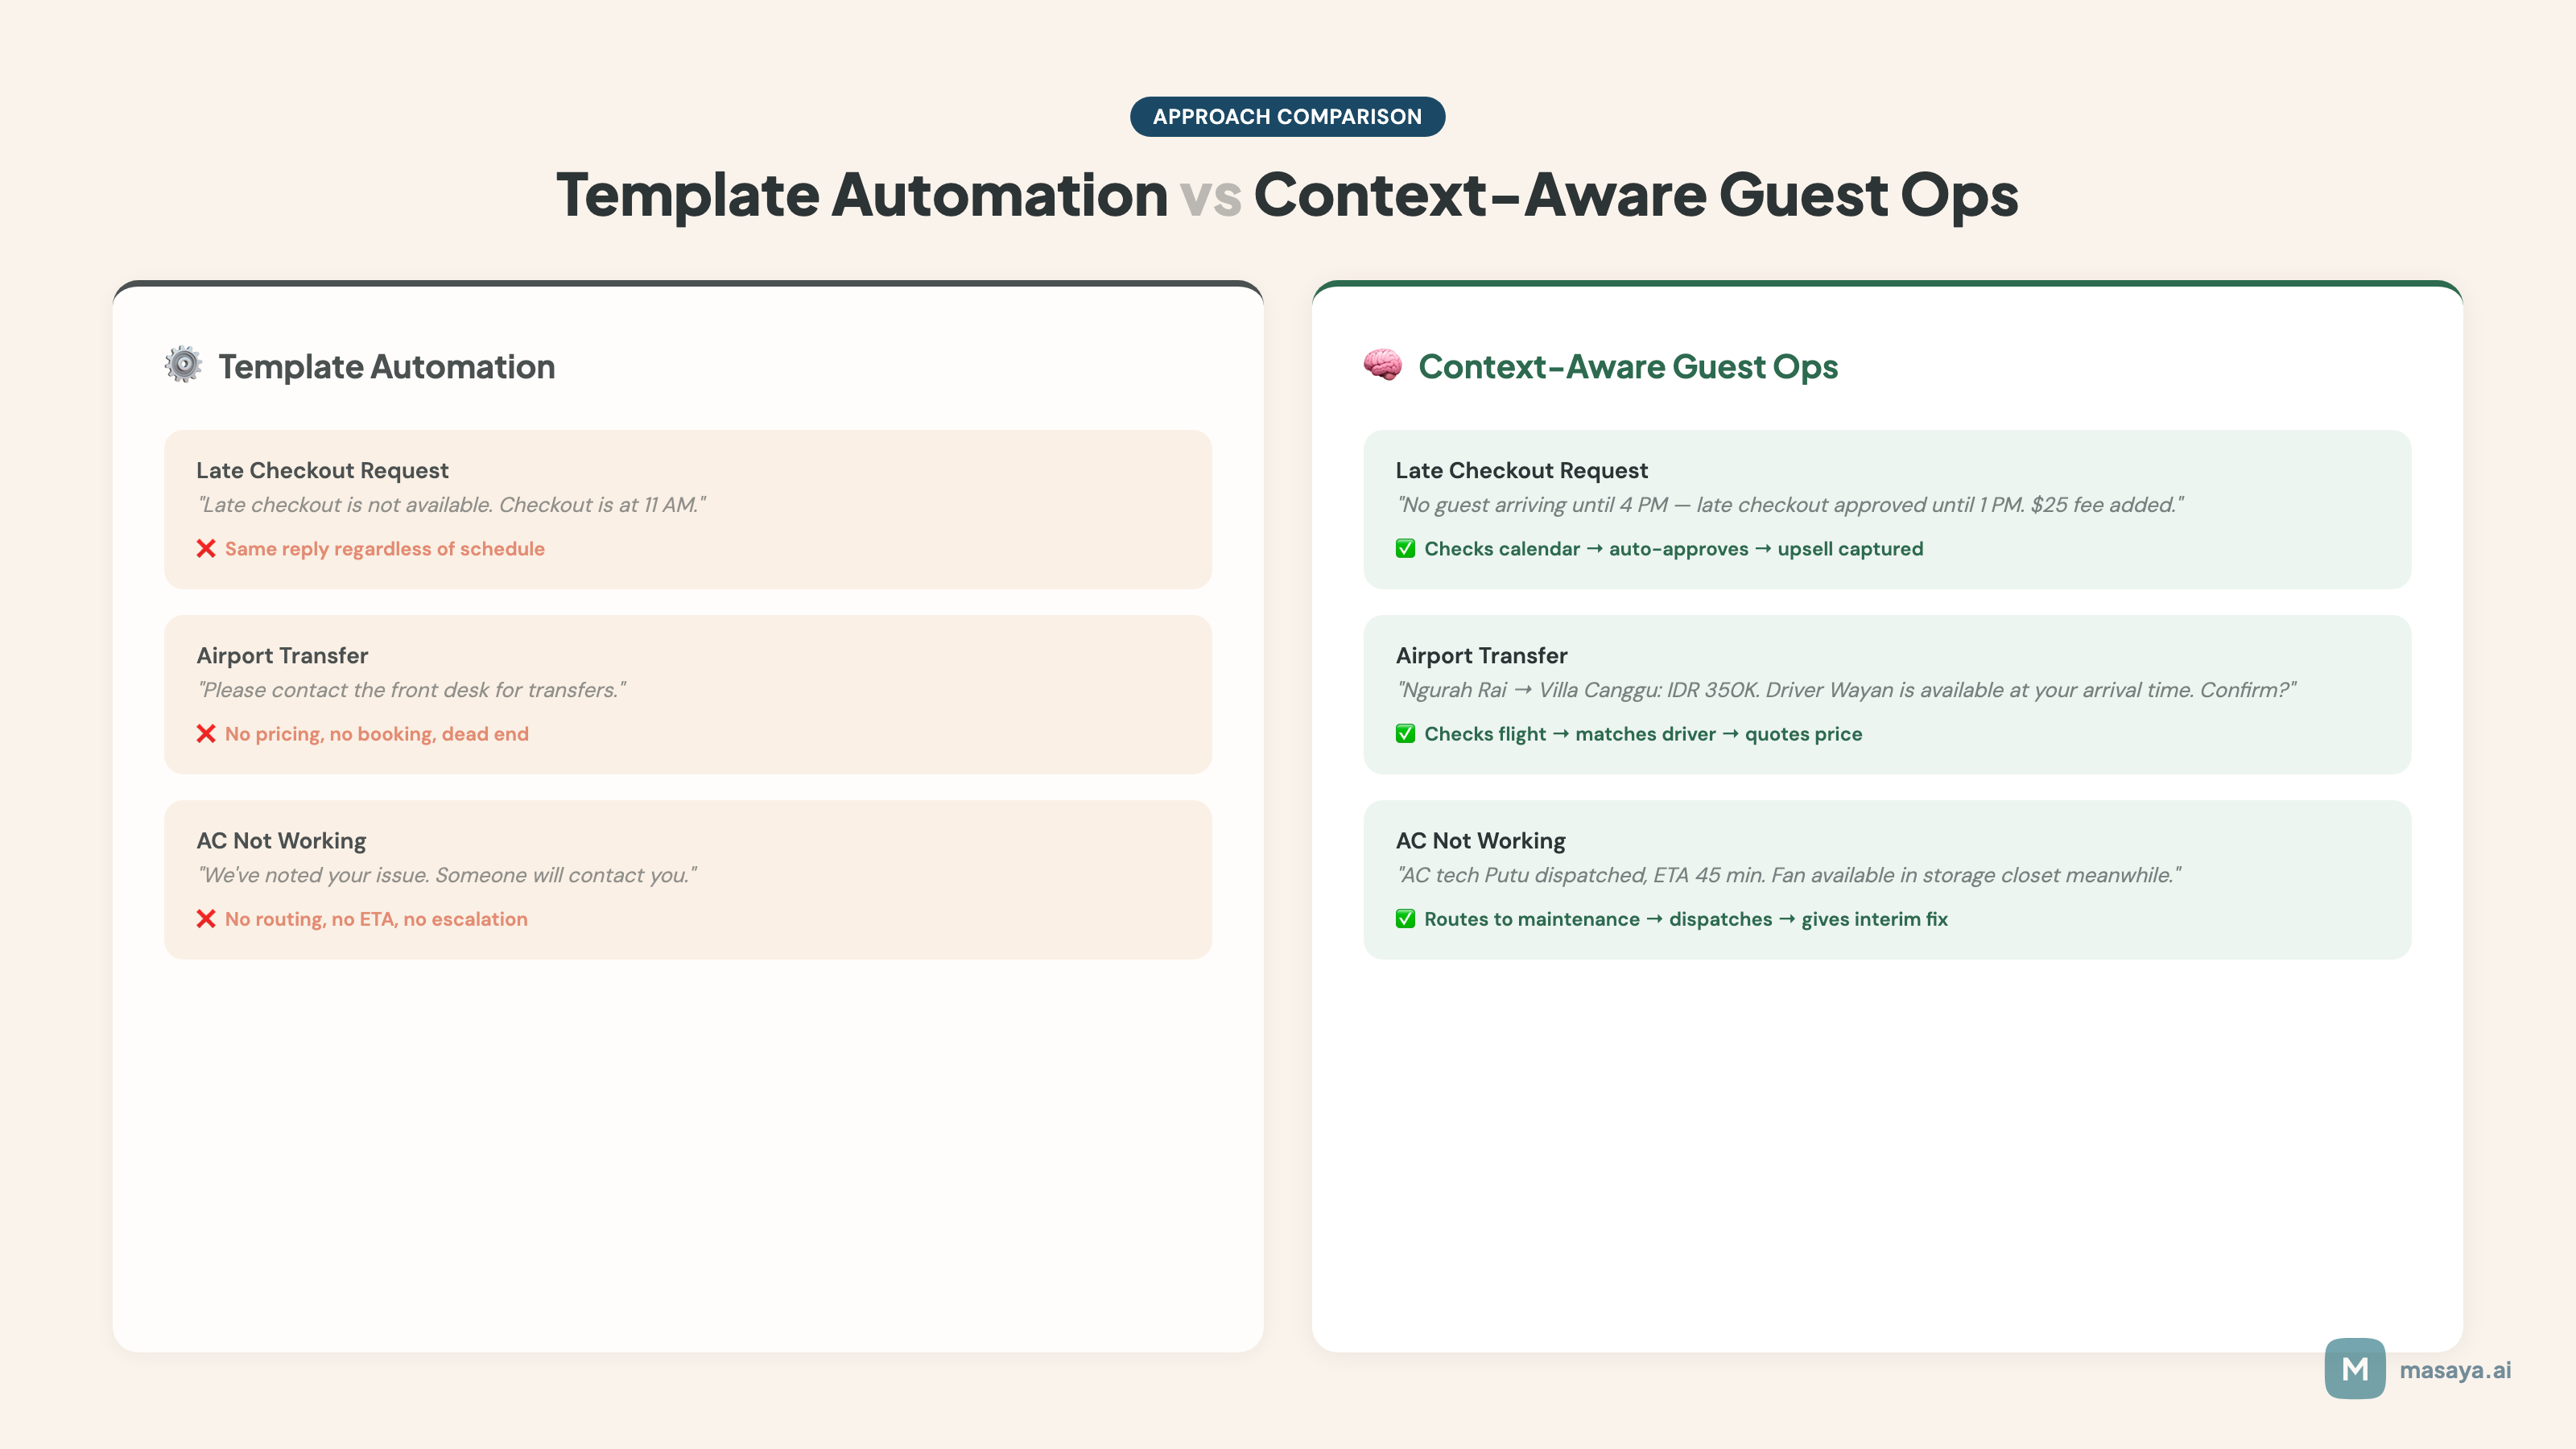2576x1449 pixels.
Task: Select the Template Automation column heading
Action: point(387,366)
